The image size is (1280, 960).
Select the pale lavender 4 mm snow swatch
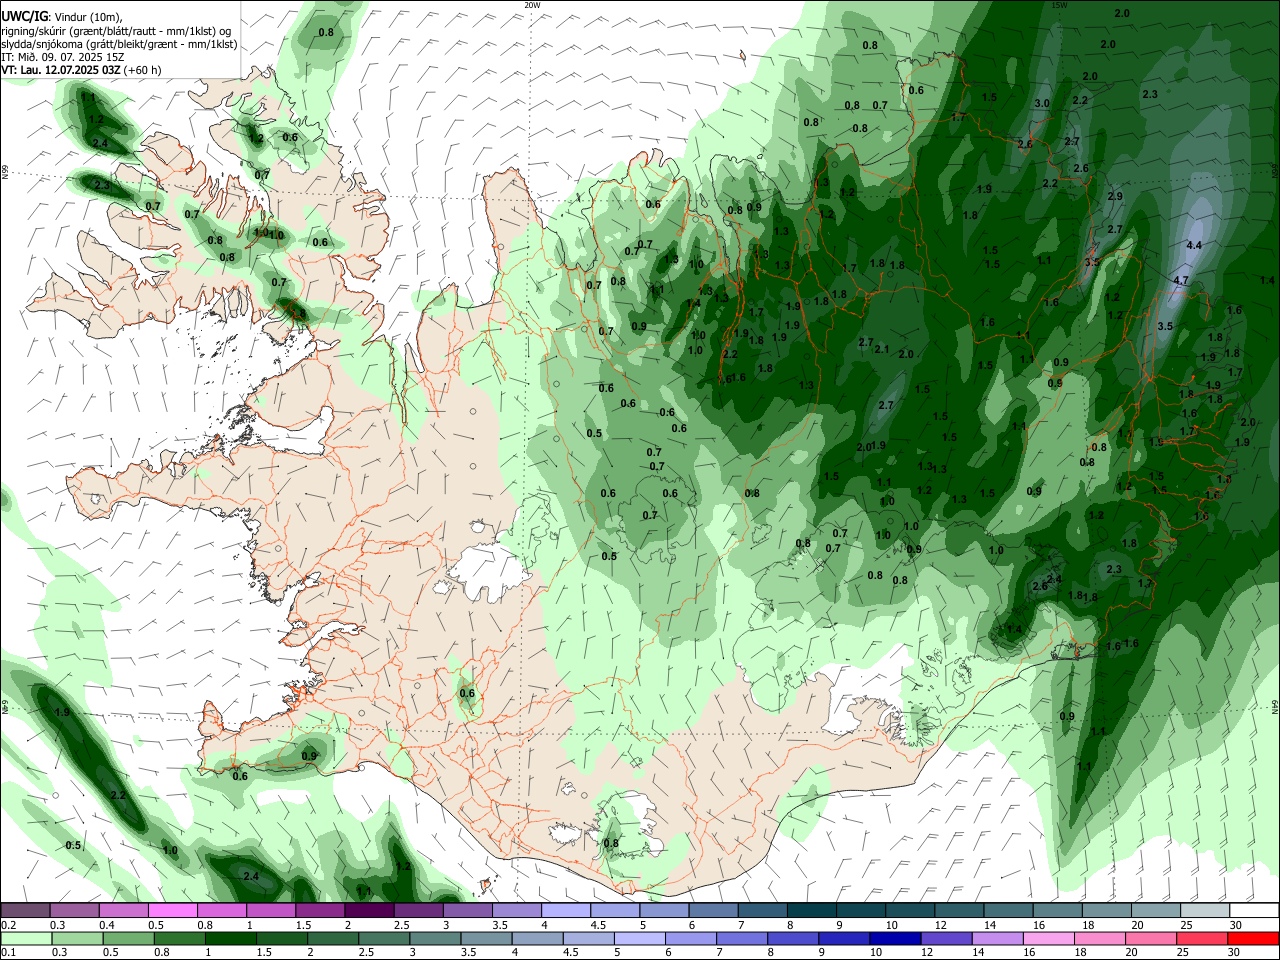566,910
